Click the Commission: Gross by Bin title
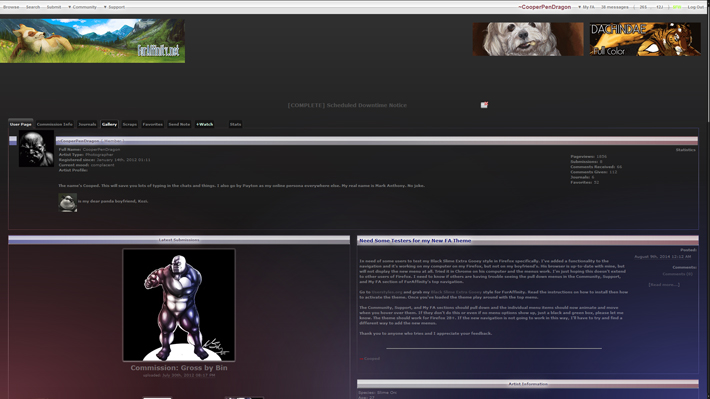The image size is (710, 399). pos(179,368)
